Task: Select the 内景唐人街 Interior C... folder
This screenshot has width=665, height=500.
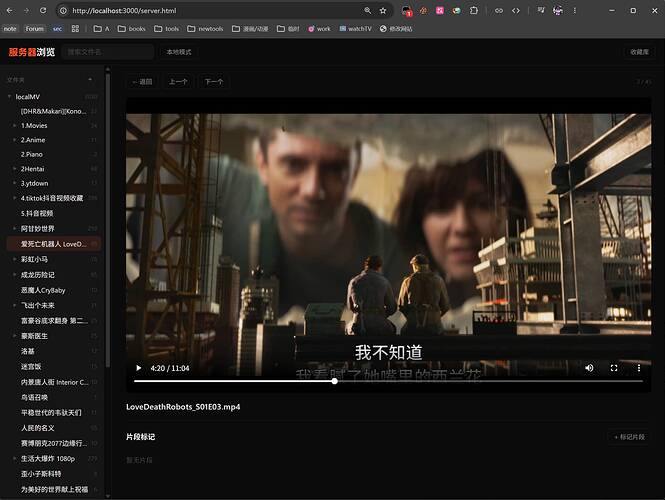Action: 54,382
